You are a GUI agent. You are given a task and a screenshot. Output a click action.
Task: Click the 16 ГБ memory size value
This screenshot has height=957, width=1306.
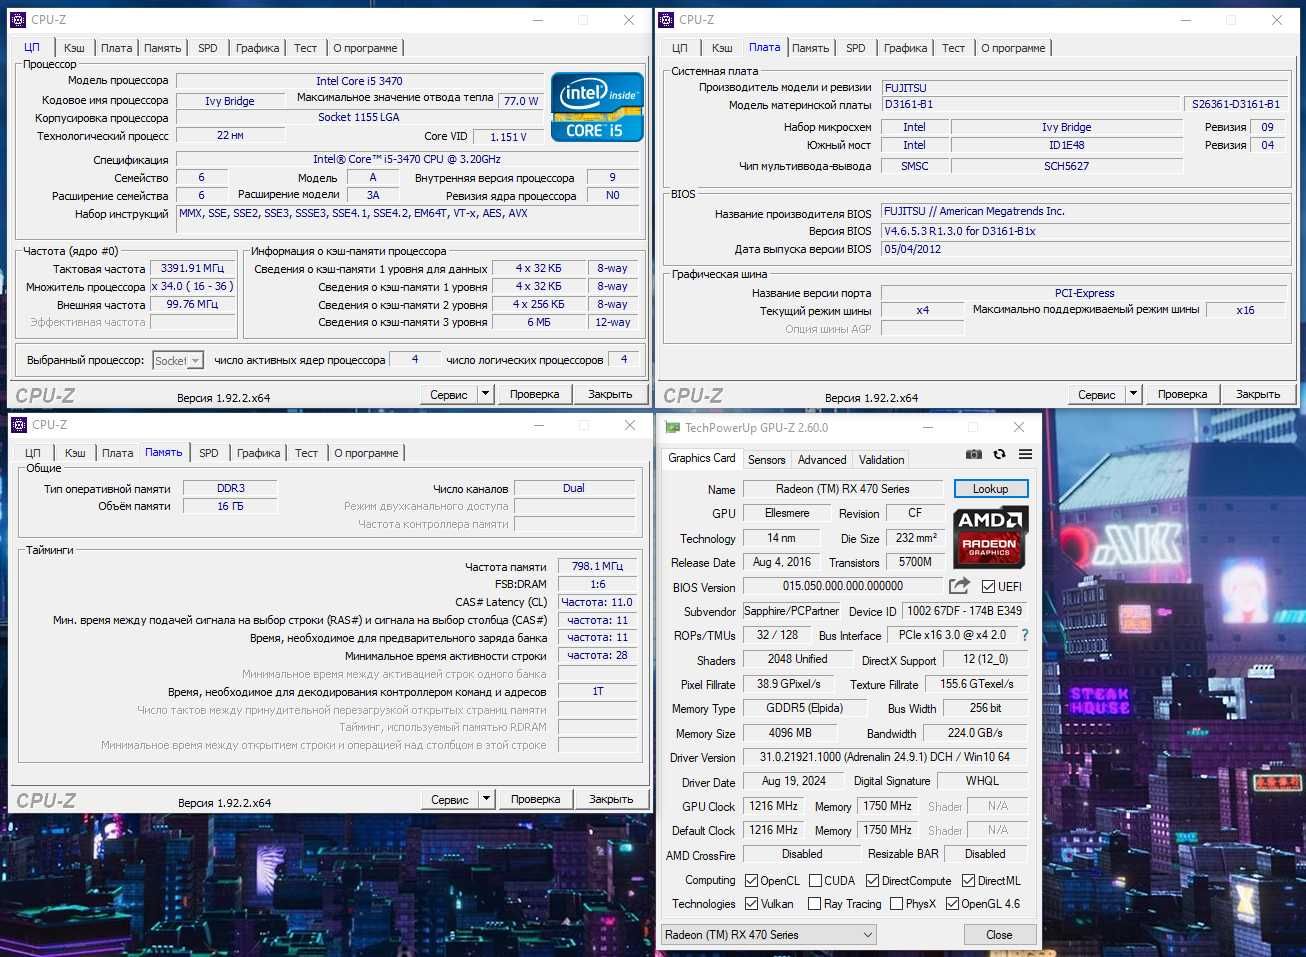(231, 506)
